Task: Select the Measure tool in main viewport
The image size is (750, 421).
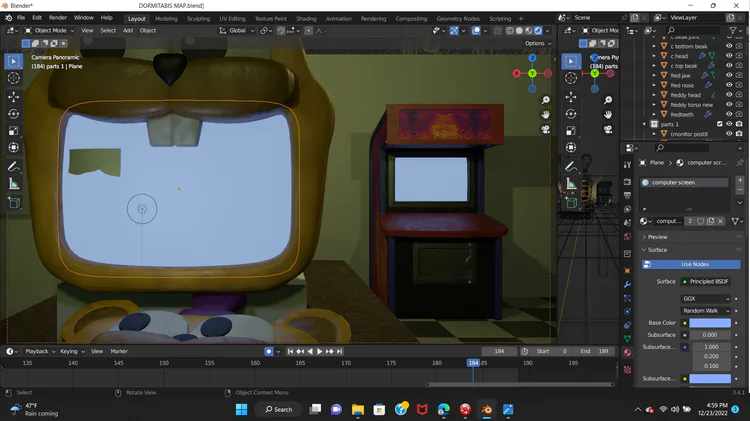Action: point(13,184)
